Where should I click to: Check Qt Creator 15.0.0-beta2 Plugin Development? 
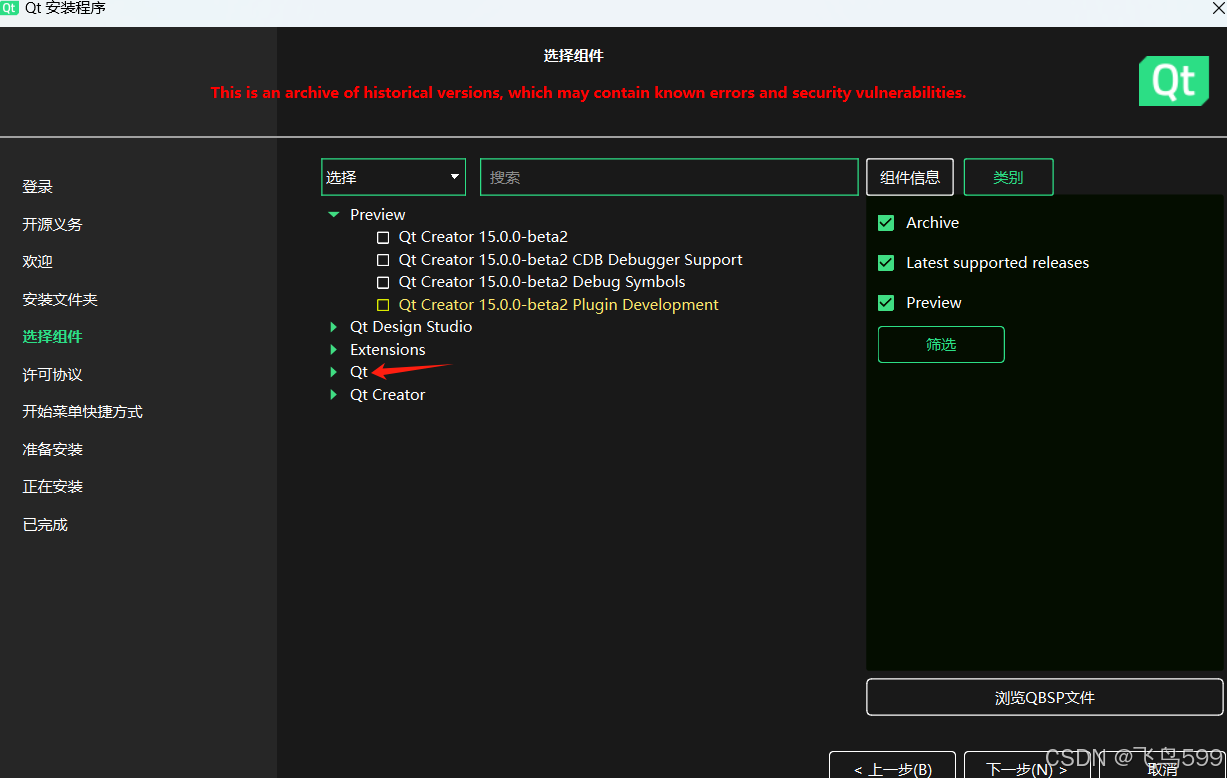(383, 305)
